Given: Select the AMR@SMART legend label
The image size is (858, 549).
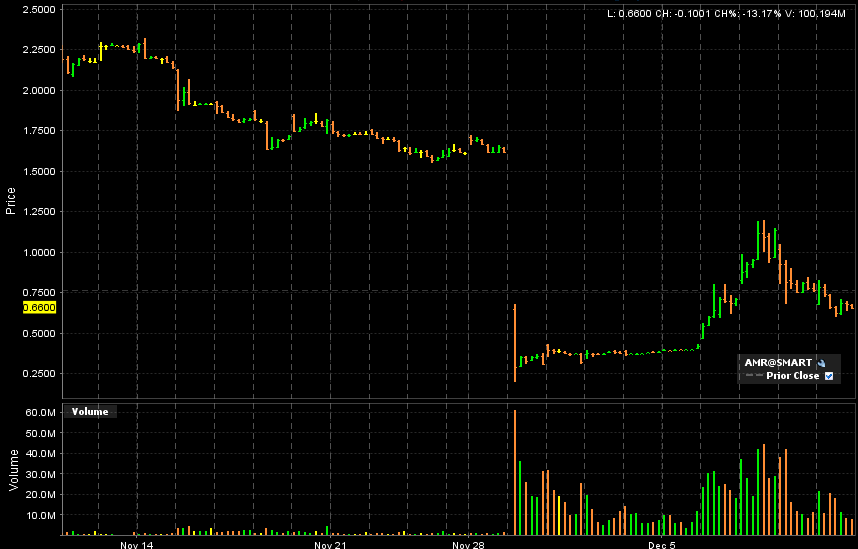Looking at the screenshot, I should 778,362.
